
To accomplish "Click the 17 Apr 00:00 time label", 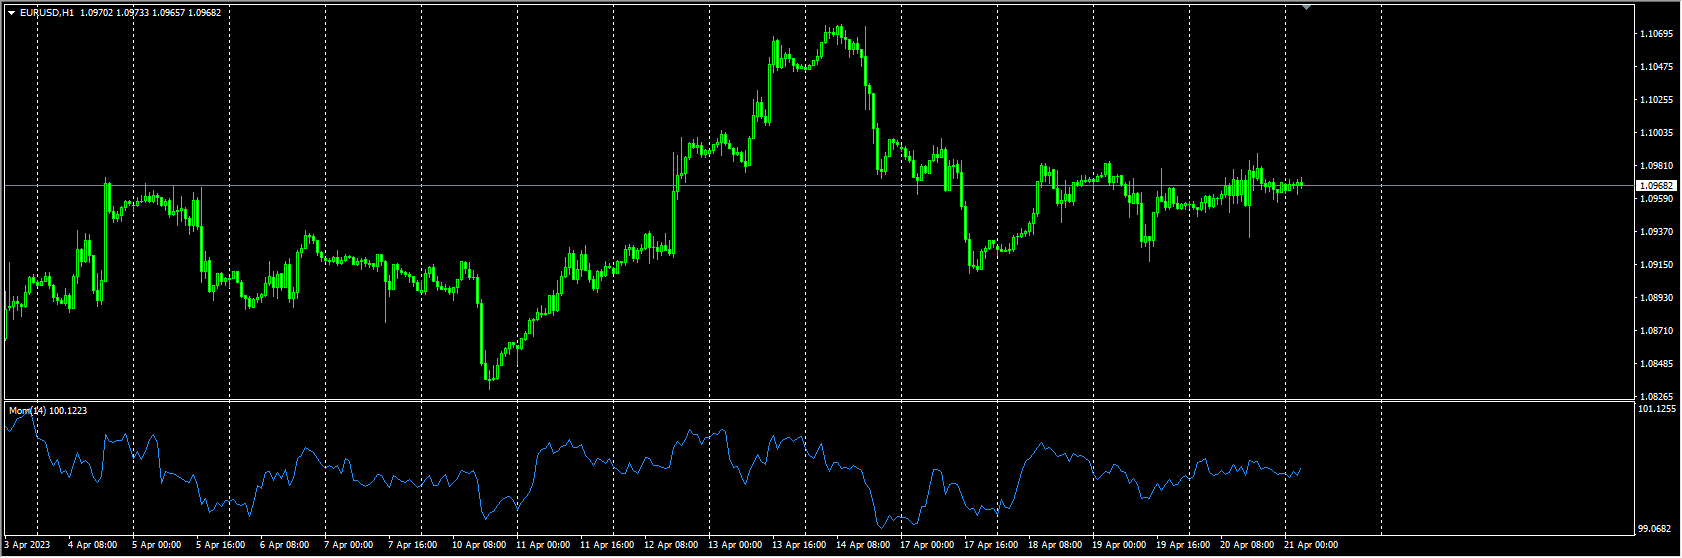I will (926, 545).
